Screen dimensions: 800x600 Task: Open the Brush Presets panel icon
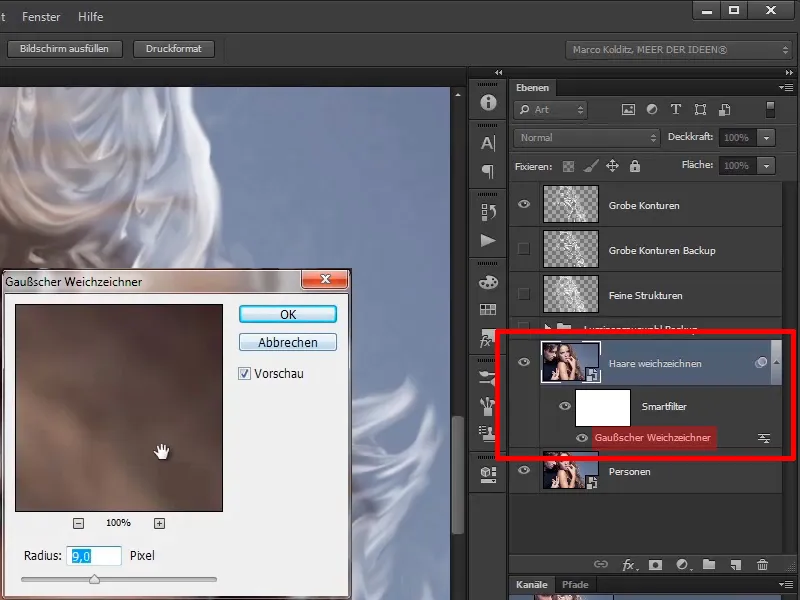coord(488,406)
